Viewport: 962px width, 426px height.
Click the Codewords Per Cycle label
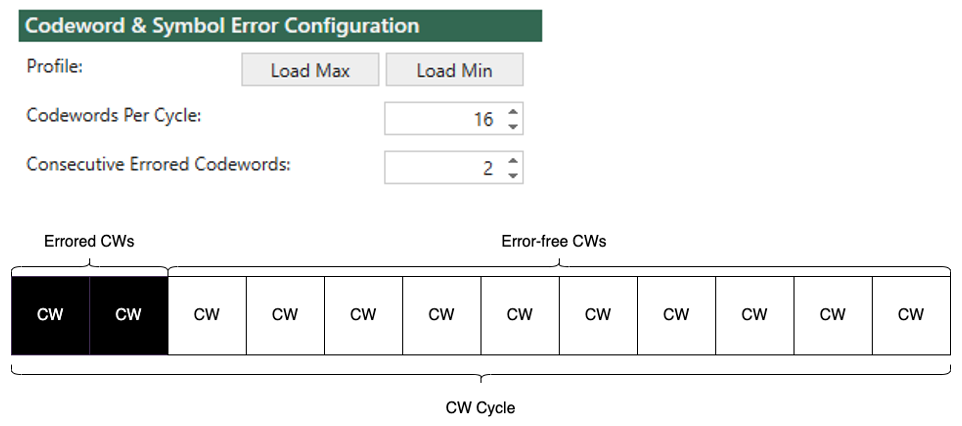click(x=114, y=115)
